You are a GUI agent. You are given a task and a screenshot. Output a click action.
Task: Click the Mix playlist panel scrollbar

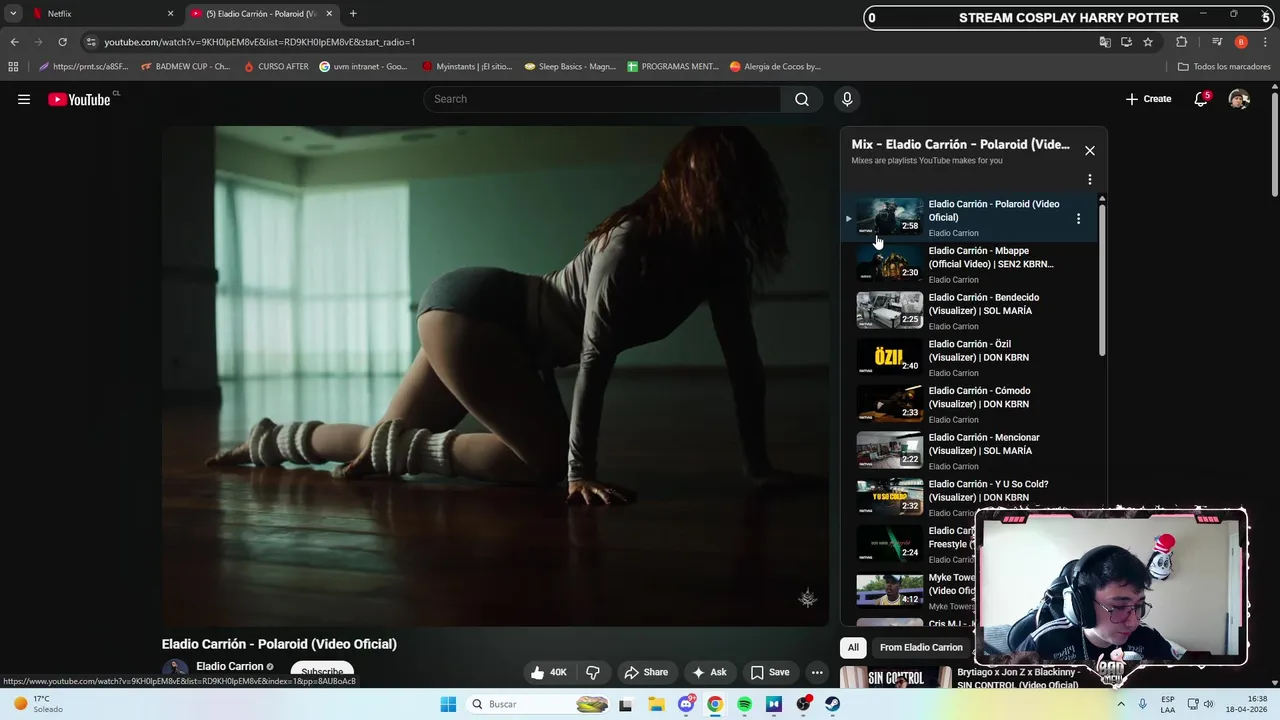1102,278
